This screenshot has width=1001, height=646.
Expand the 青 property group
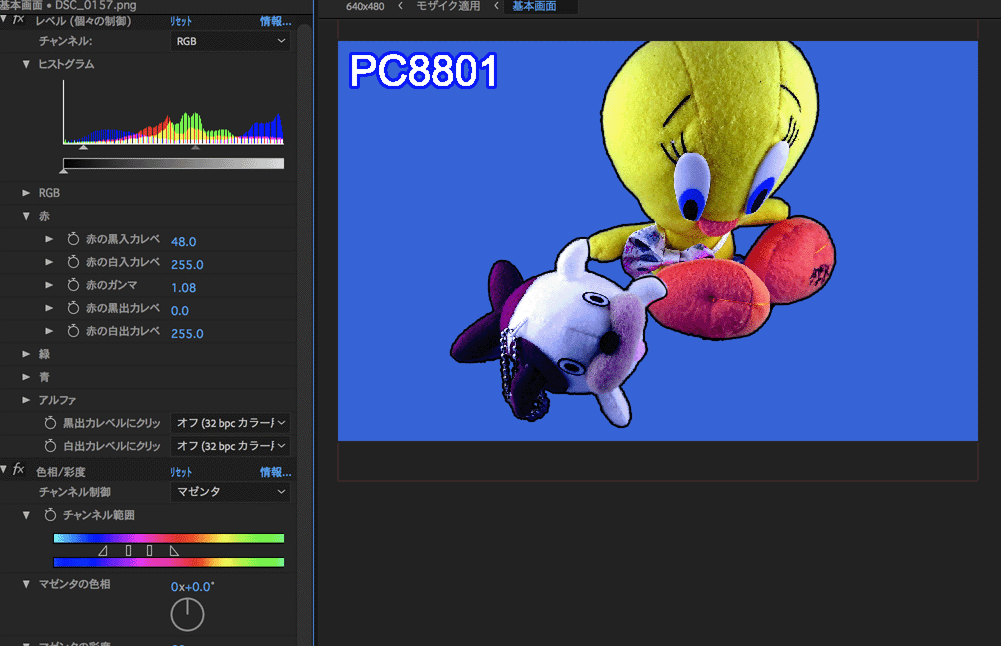26,377
